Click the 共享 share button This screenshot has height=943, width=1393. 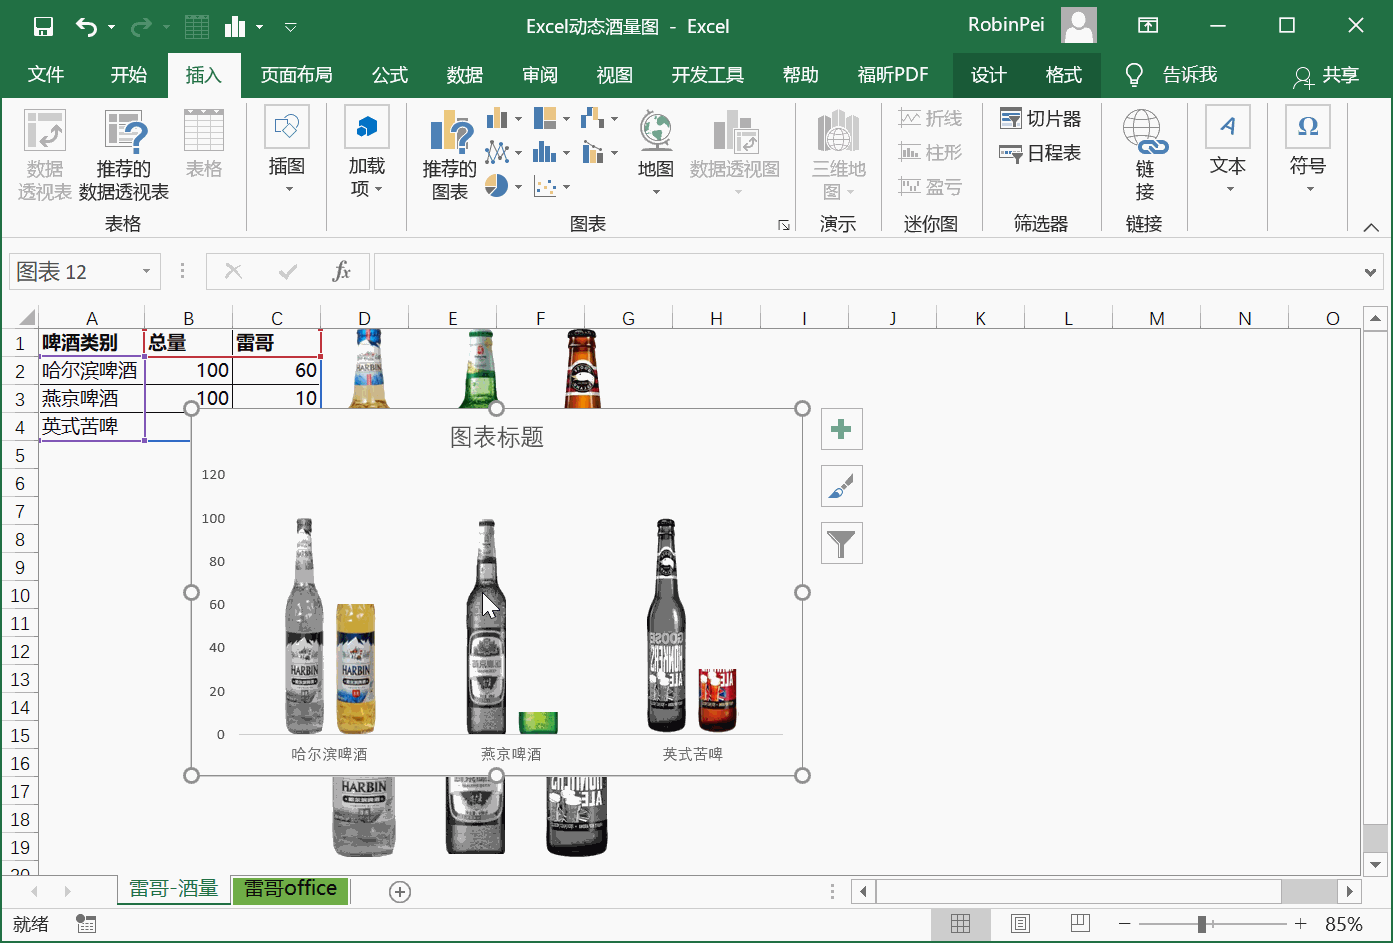pyautogui.click(x=1326, y=76)
